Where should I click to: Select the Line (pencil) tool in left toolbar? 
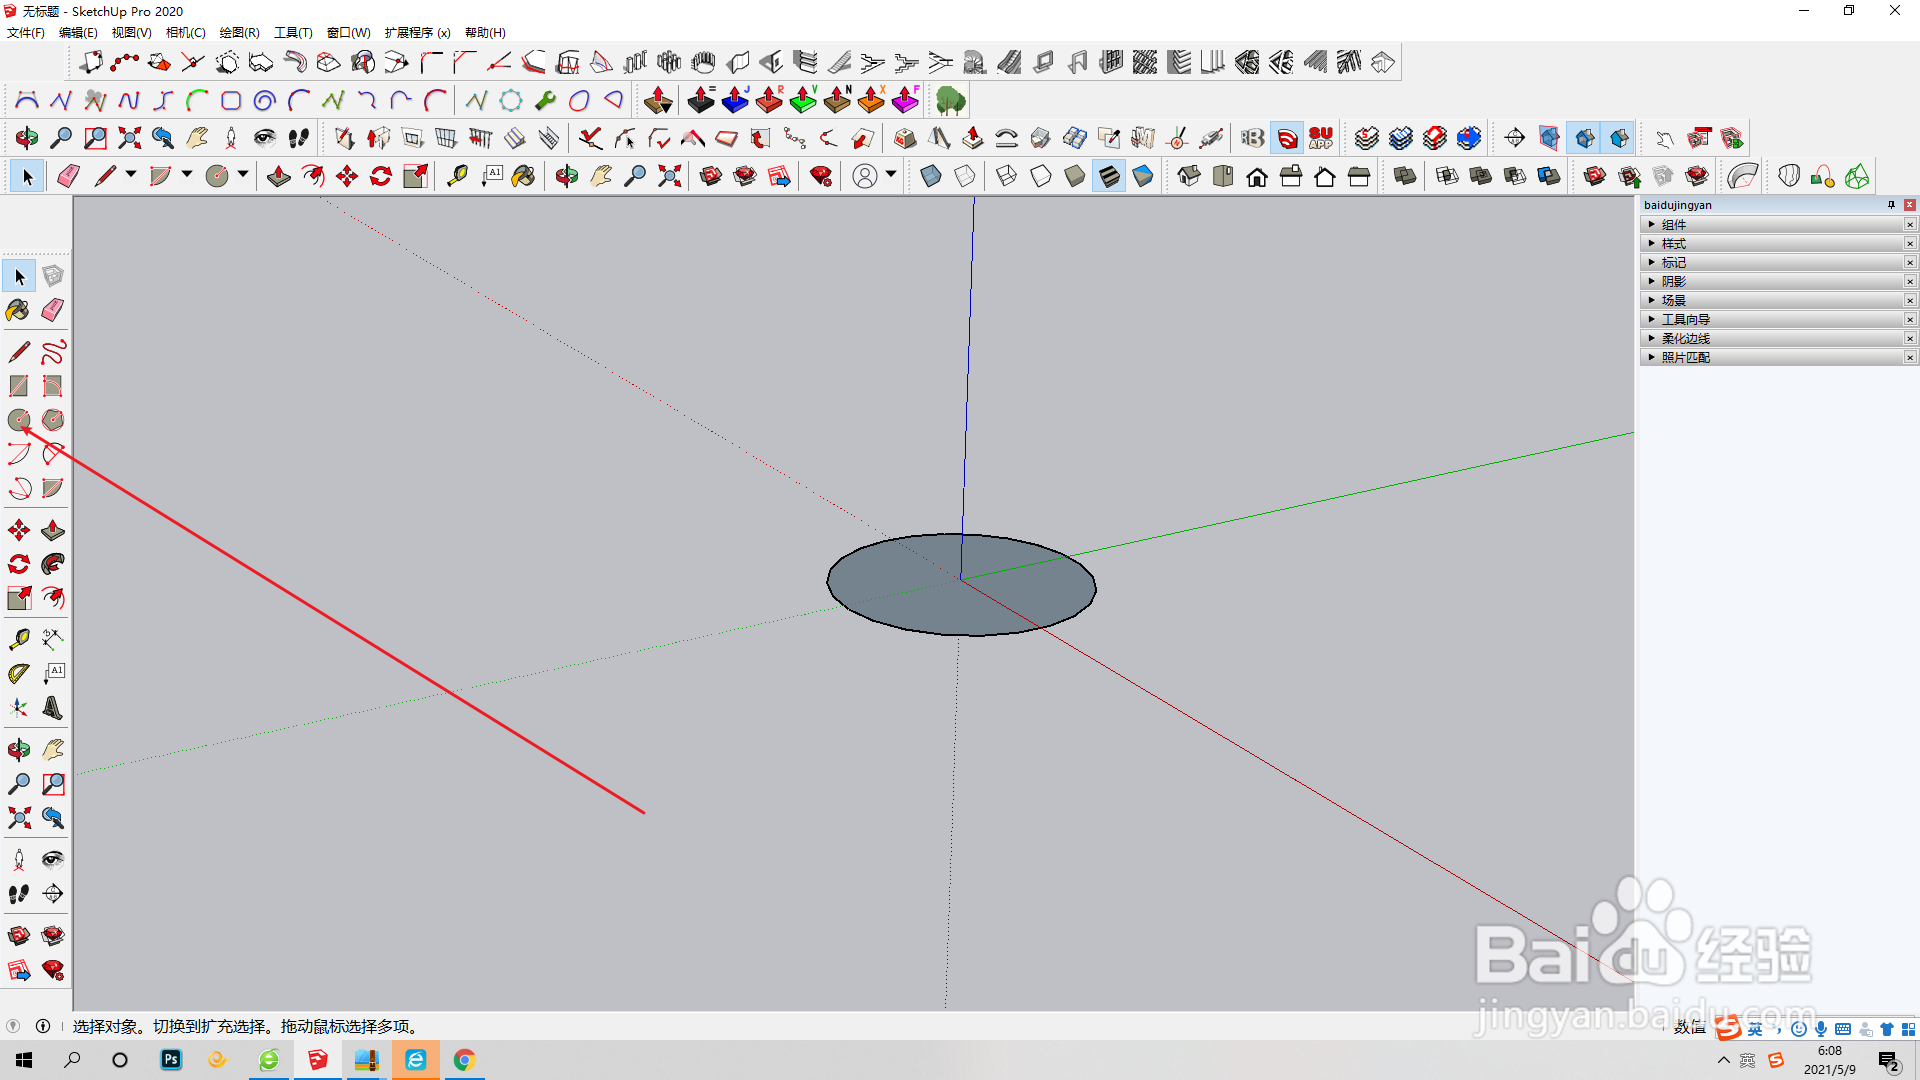(19, 352)
